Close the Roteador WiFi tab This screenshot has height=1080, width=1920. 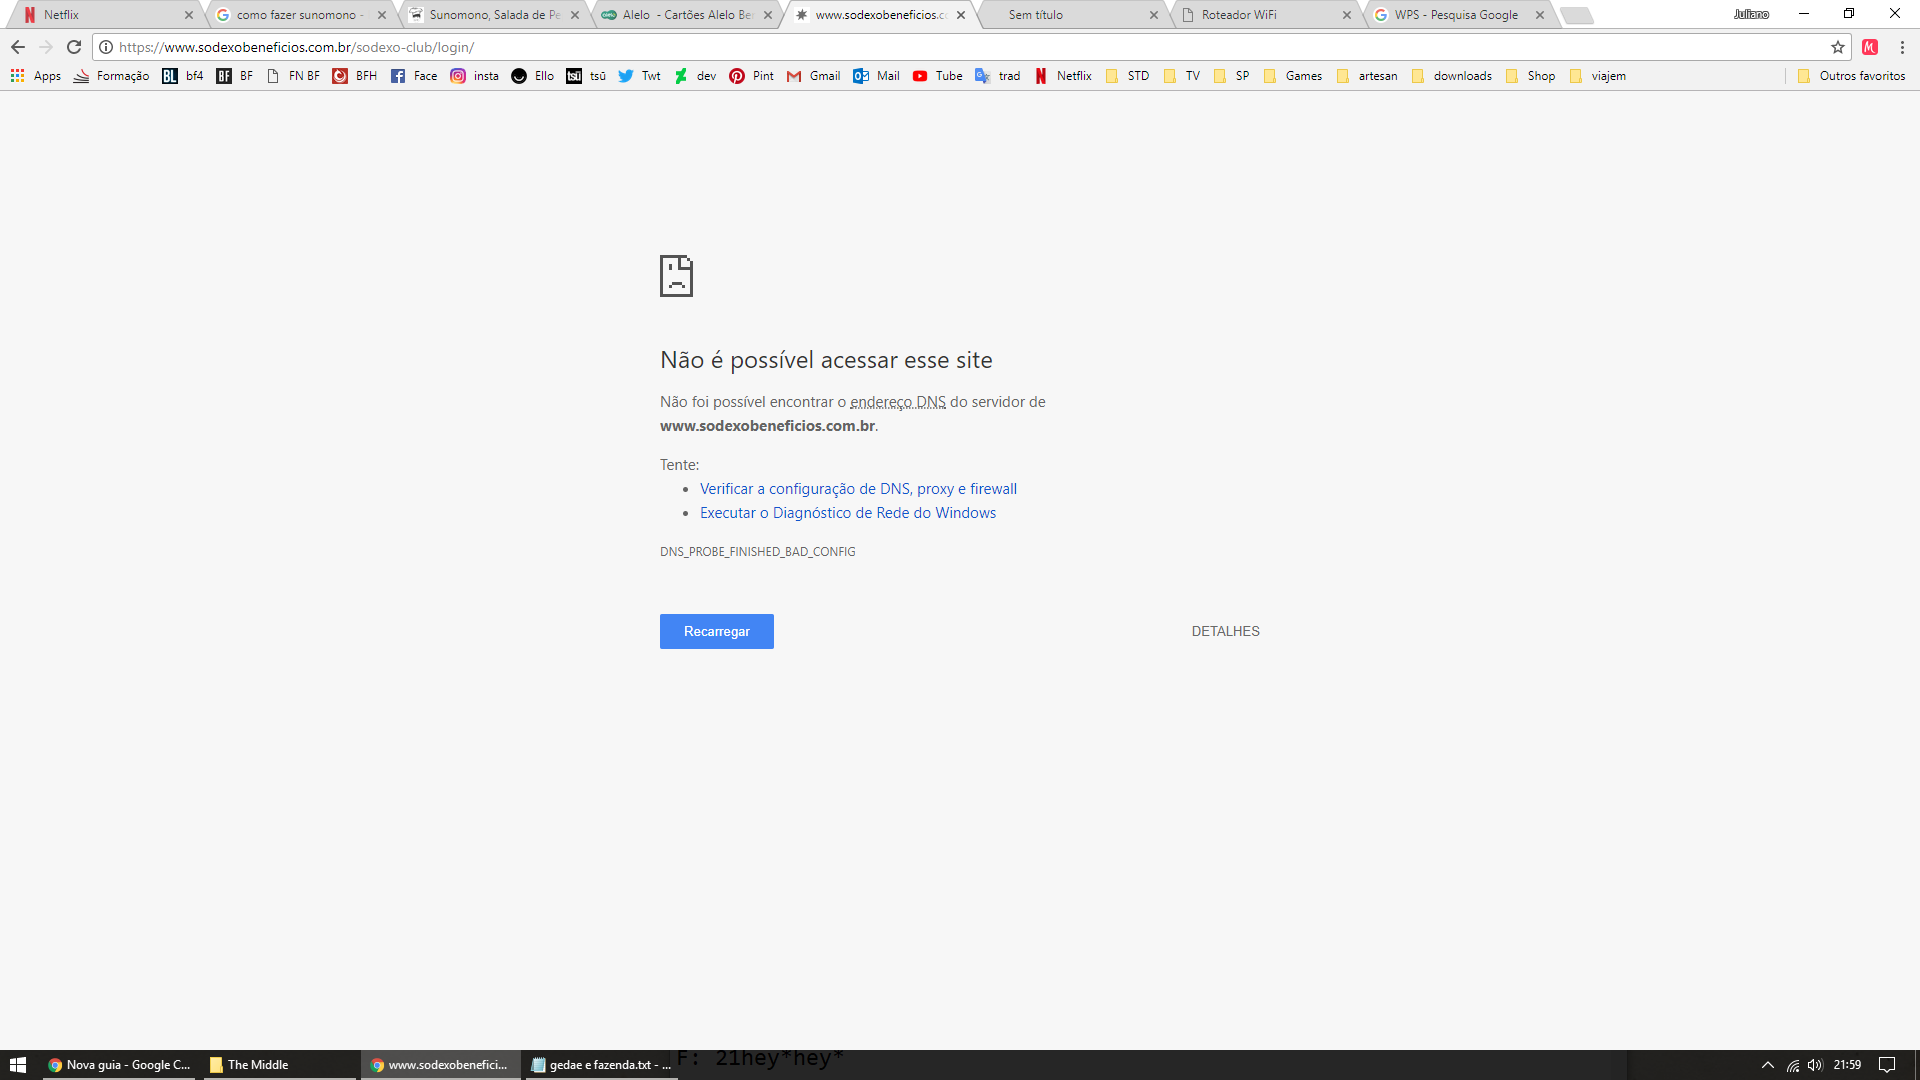(x=1347, y=15)
